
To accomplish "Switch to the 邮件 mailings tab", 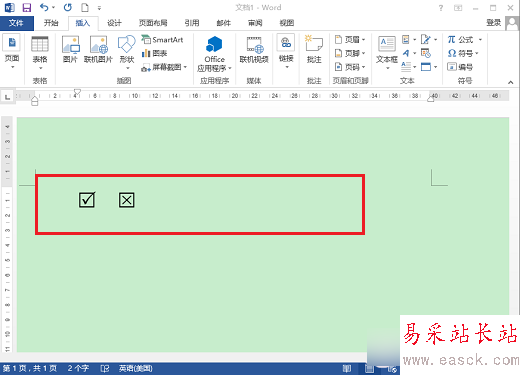I will coord(224,23).
